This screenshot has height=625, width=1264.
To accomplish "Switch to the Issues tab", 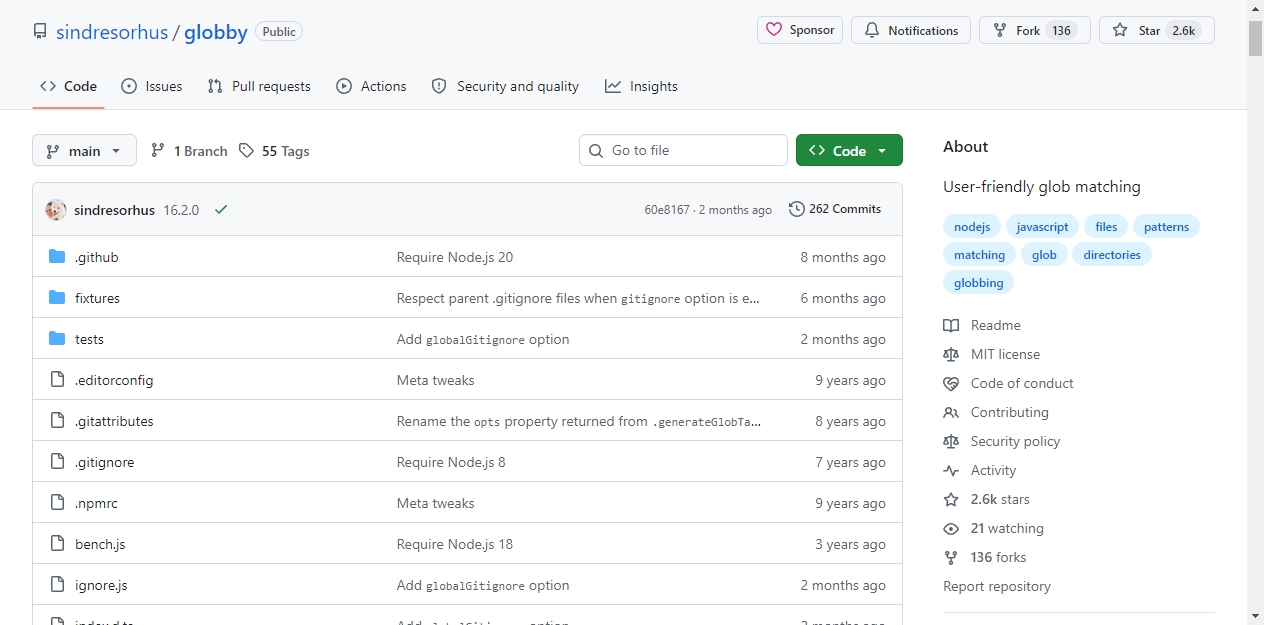I will 152,86.
